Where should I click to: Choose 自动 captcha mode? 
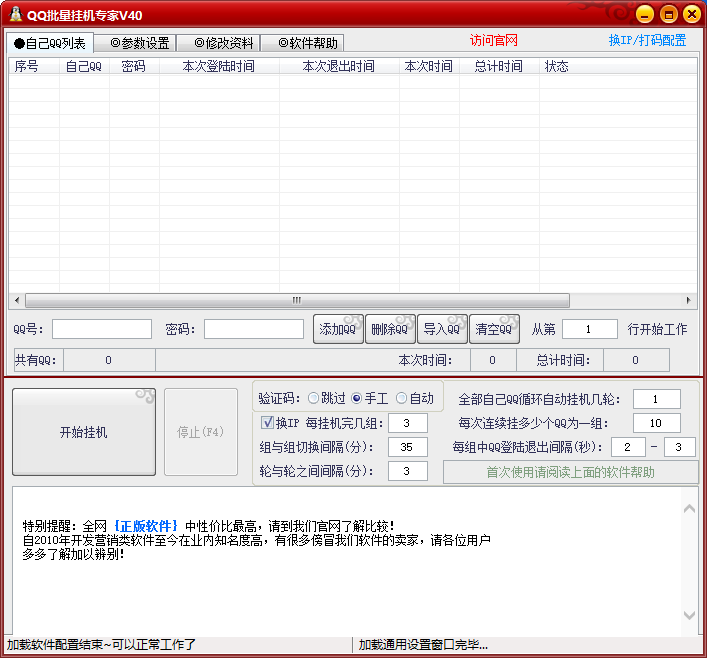pyautogui.click(x=402, y=398)
